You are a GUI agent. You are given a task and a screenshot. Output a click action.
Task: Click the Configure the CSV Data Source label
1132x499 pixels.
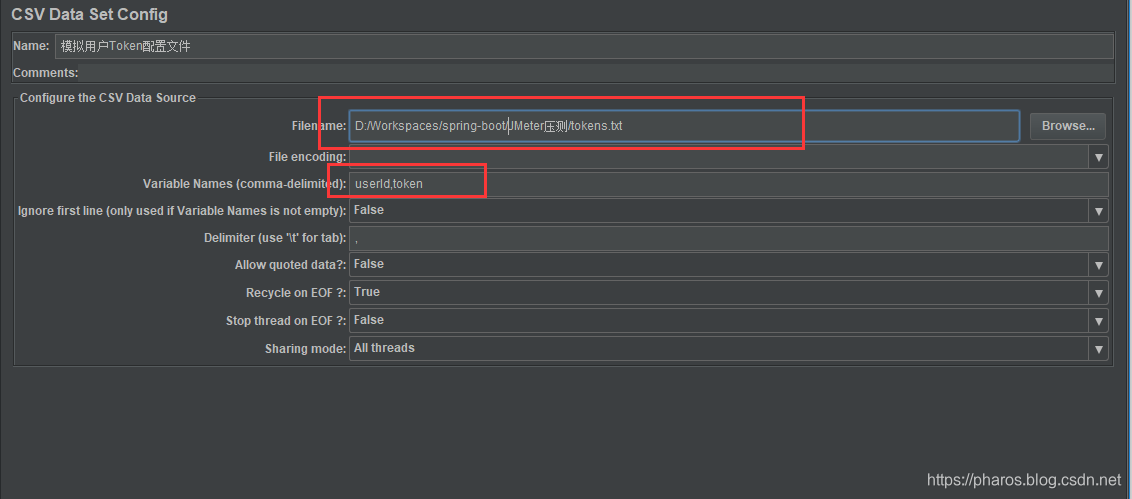click(x=108, y=97)
